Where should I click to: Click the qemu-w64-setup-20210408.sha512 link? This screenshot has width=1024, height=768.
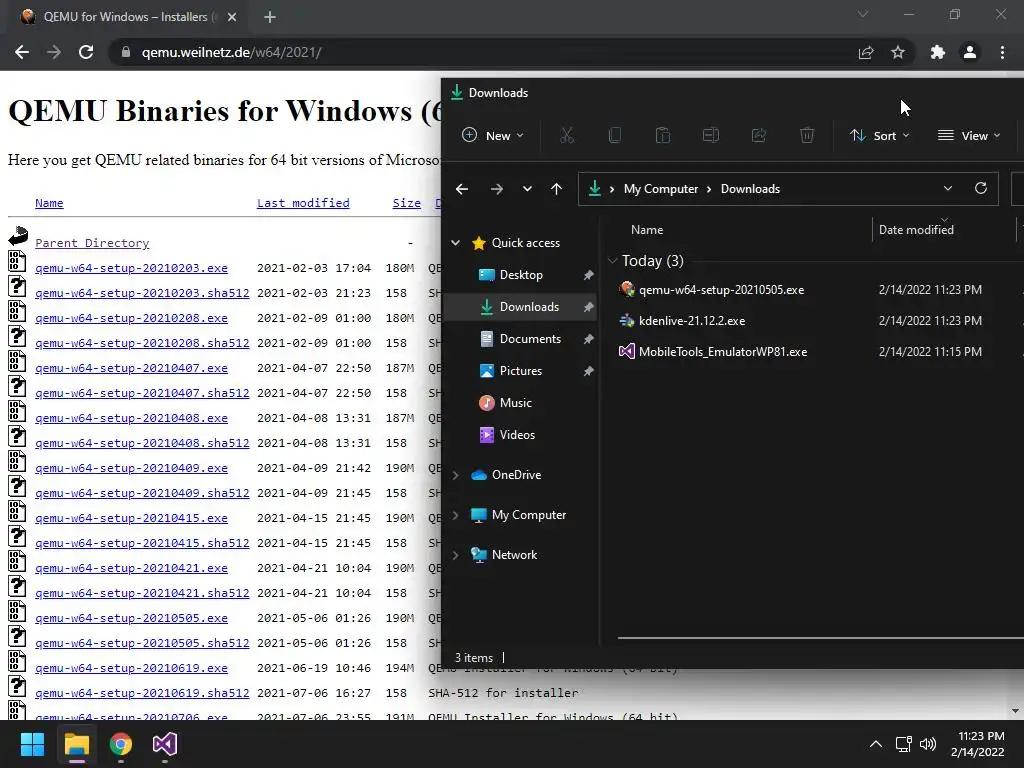click(x=142, y=443)
